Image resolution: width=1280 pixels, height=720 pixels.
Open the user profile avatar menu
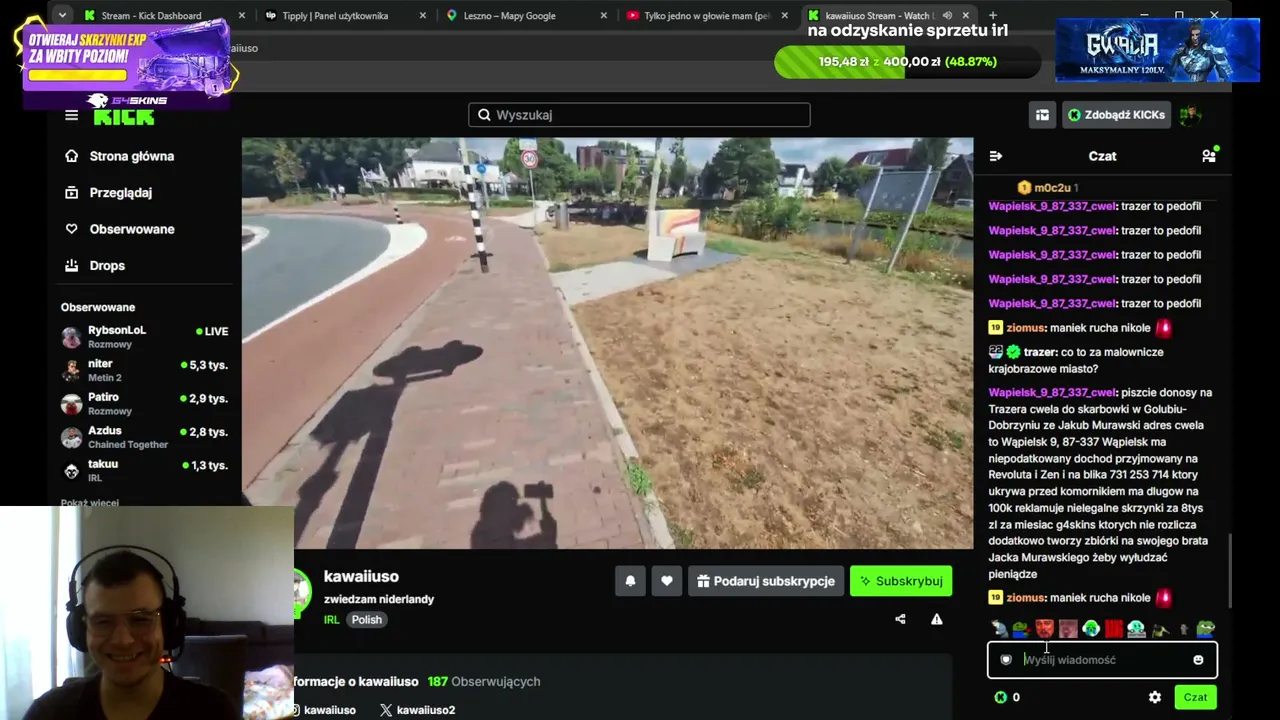click(1190, 115)
